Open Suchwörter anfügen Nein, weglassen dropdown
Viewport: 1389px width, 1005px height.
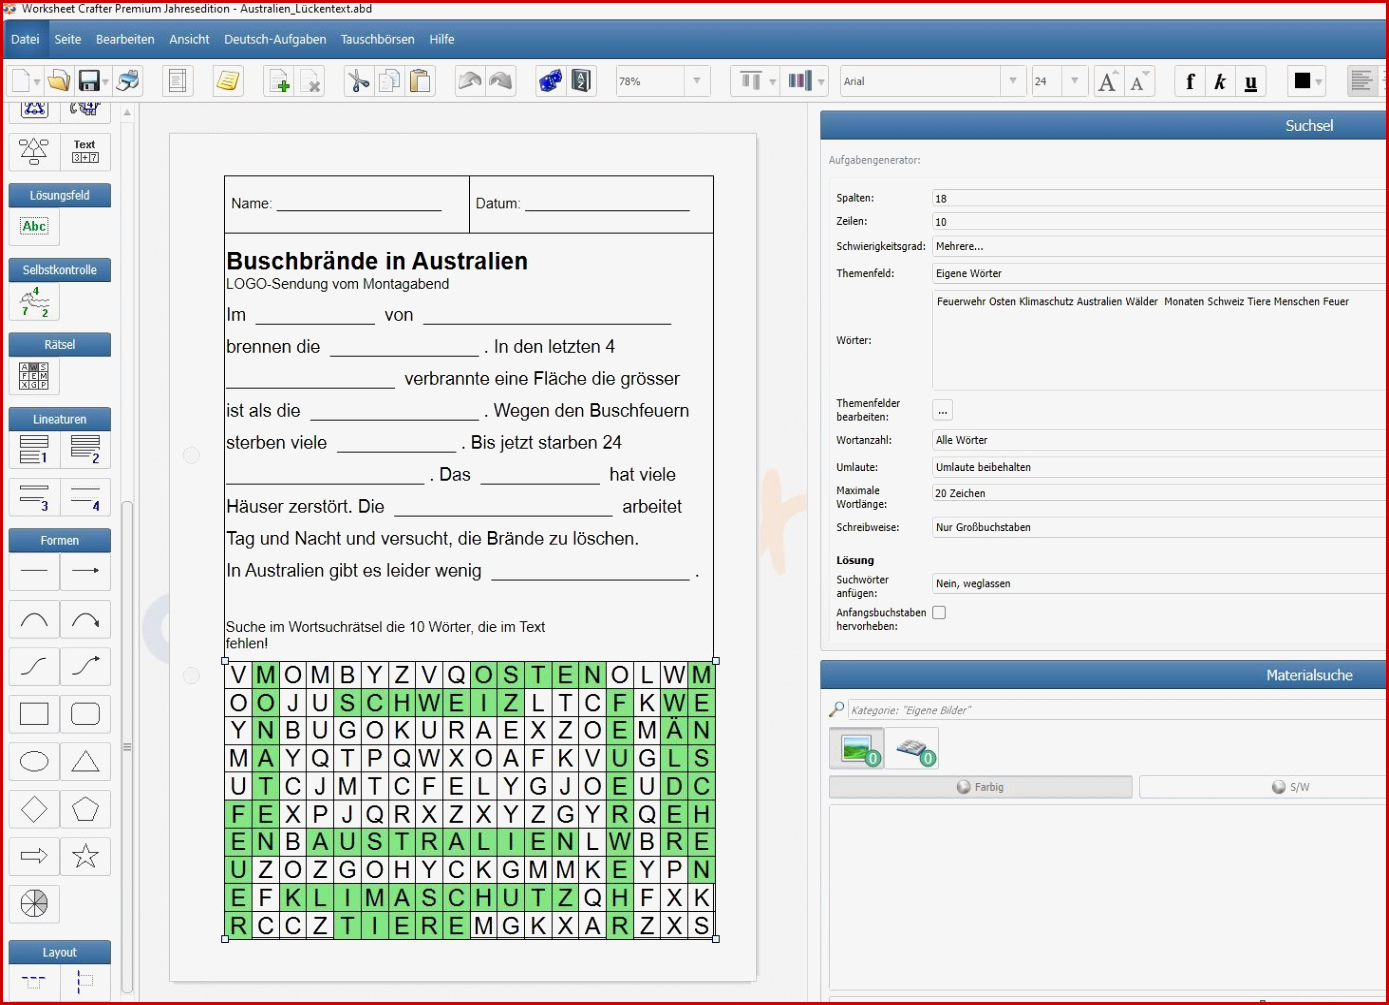[1160, 583]
